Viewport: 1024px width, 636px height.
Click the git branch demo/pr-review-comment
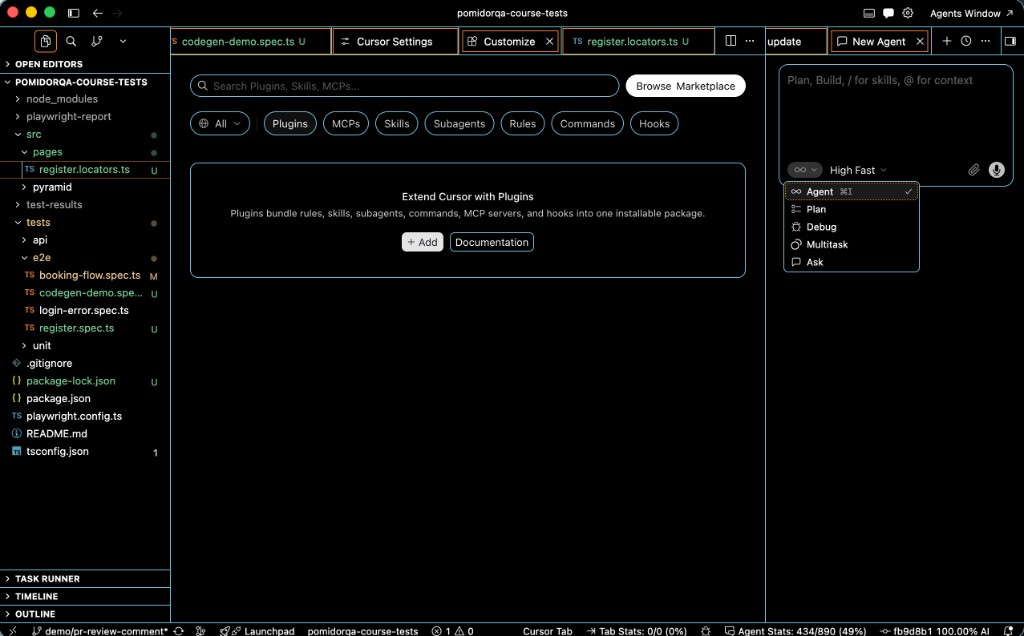[x=100, y=631]
